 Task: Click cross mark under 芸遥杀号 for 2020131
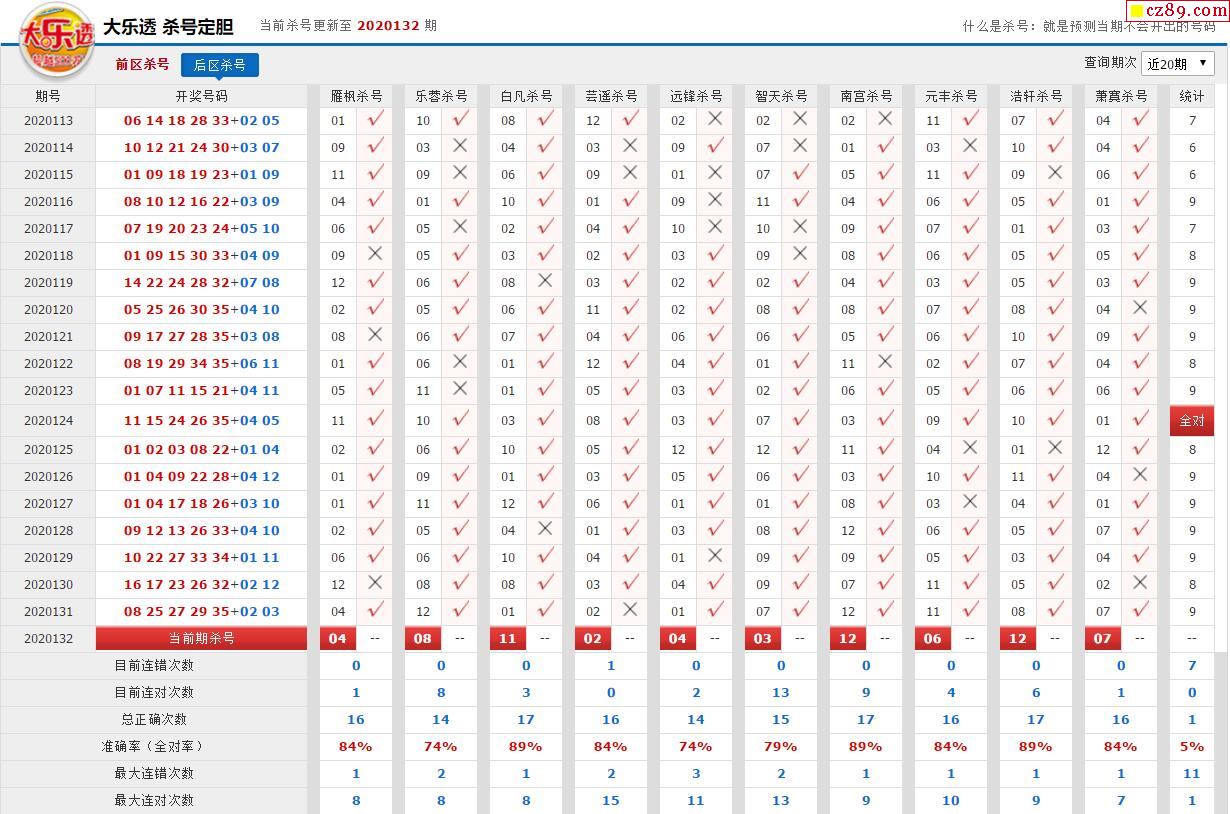(x=630, y=610)
